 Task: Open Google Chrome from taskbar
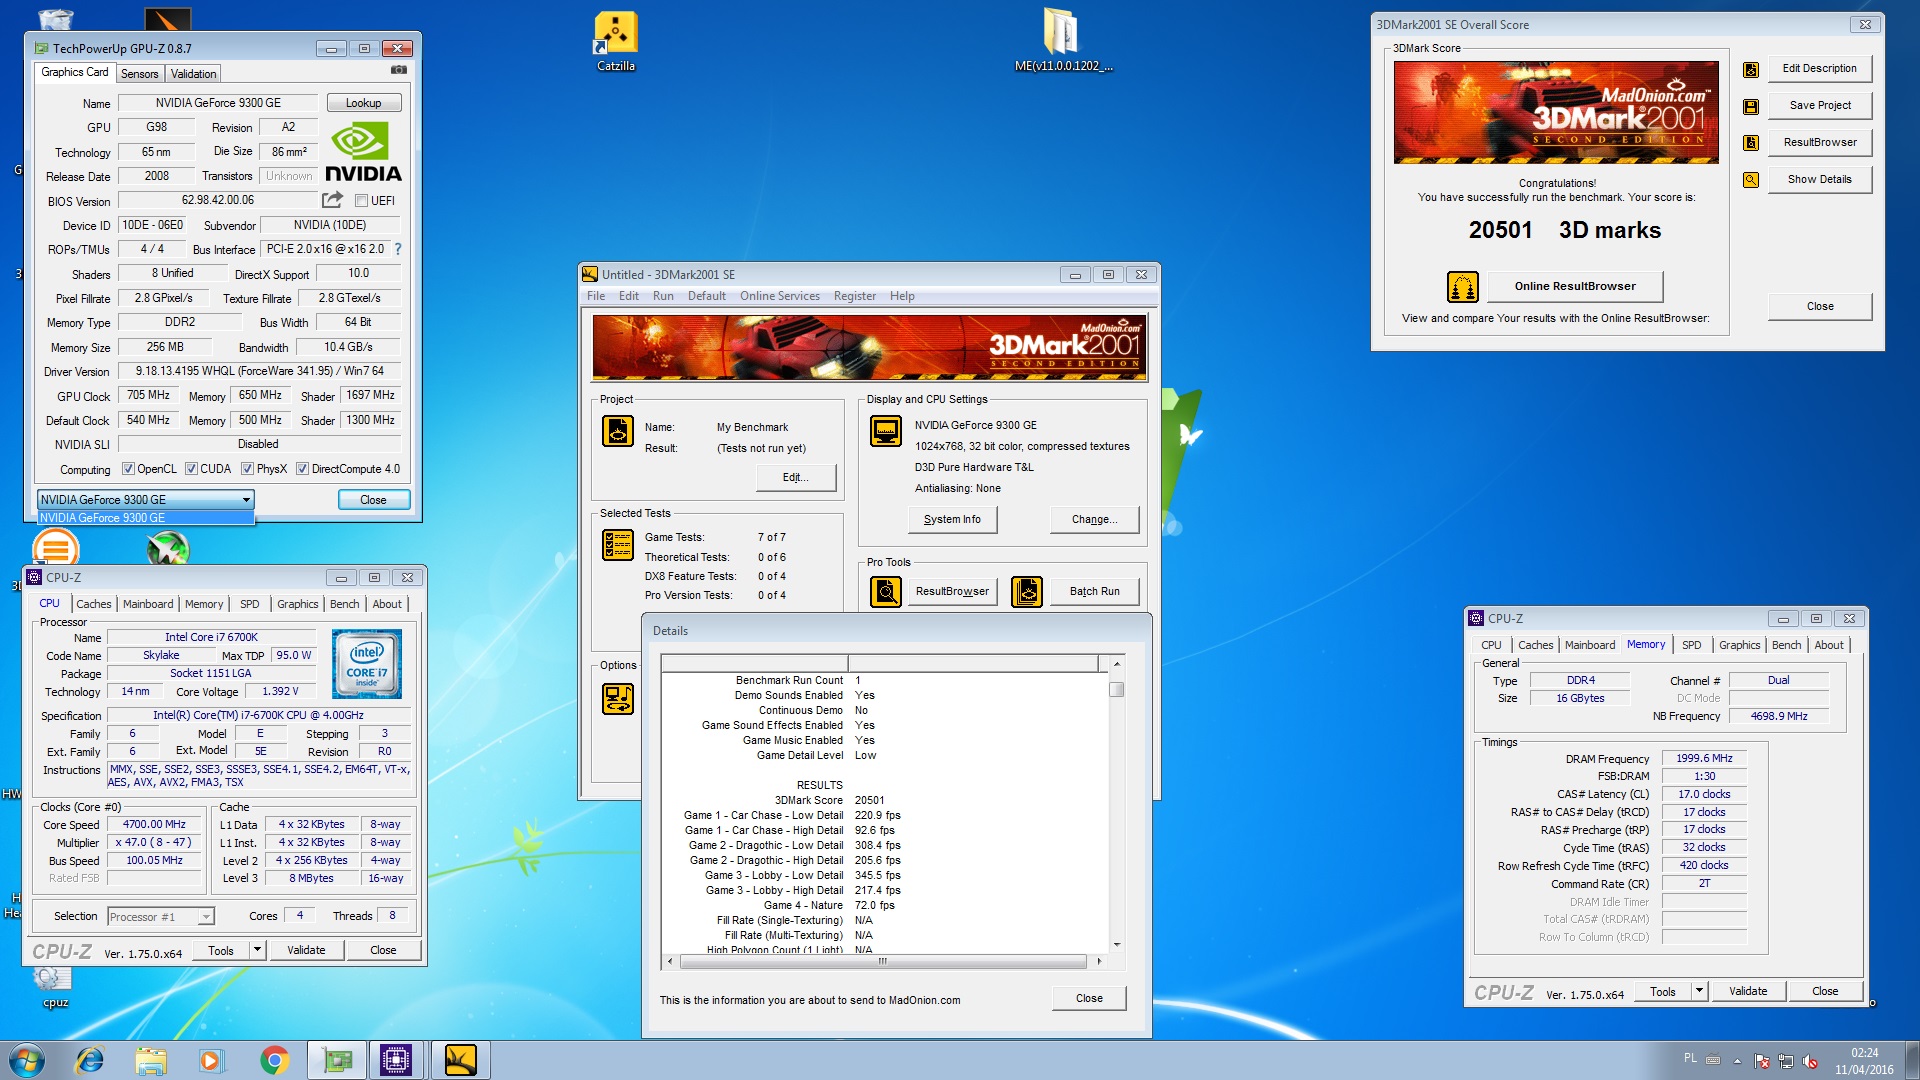coord(274,1060)
